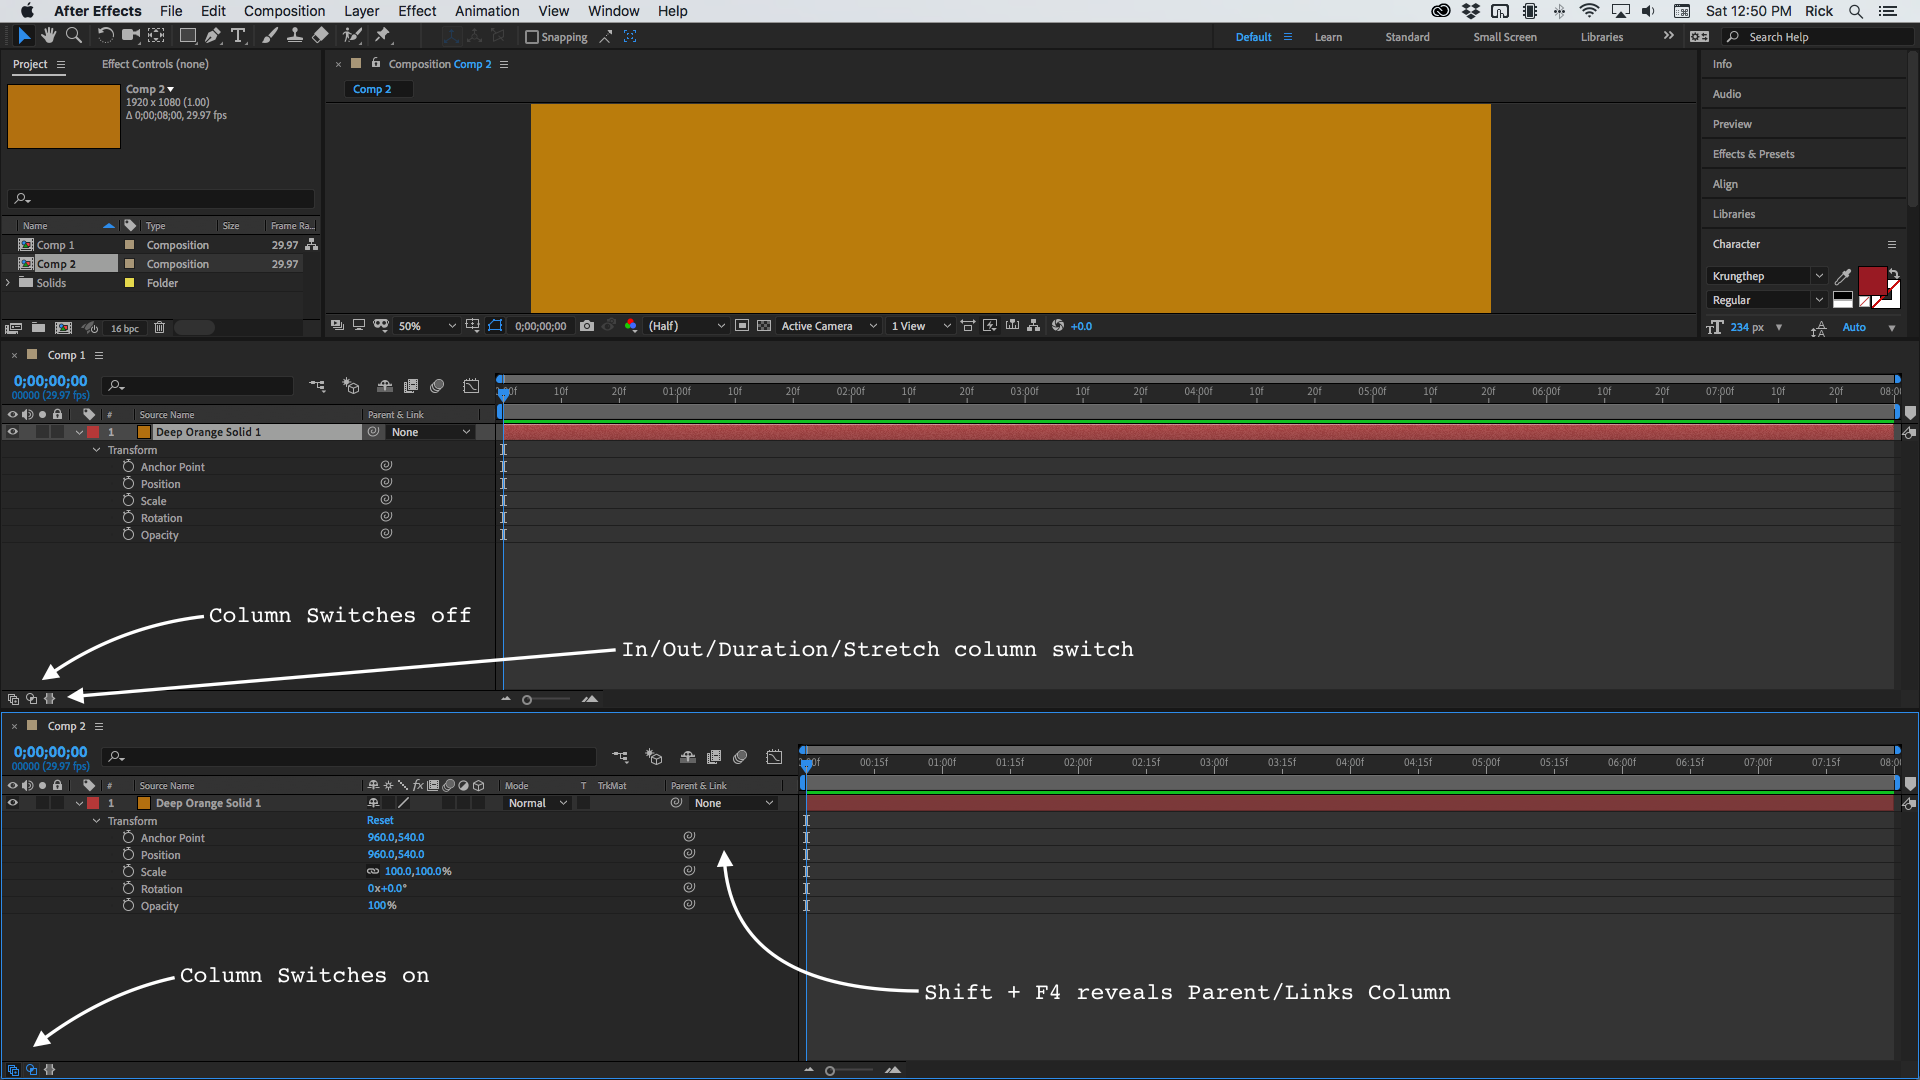This screenshot has width=1920, height=1080.
Task: Click the Comp 2 thumbnail in Project panel
Action: tap(63, 116)
